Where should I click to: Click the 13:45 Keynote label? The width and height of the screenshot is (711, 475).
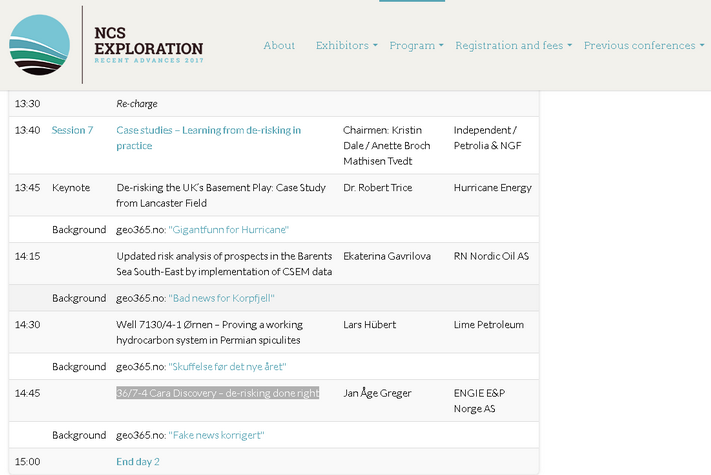click(x=71, y=188)
